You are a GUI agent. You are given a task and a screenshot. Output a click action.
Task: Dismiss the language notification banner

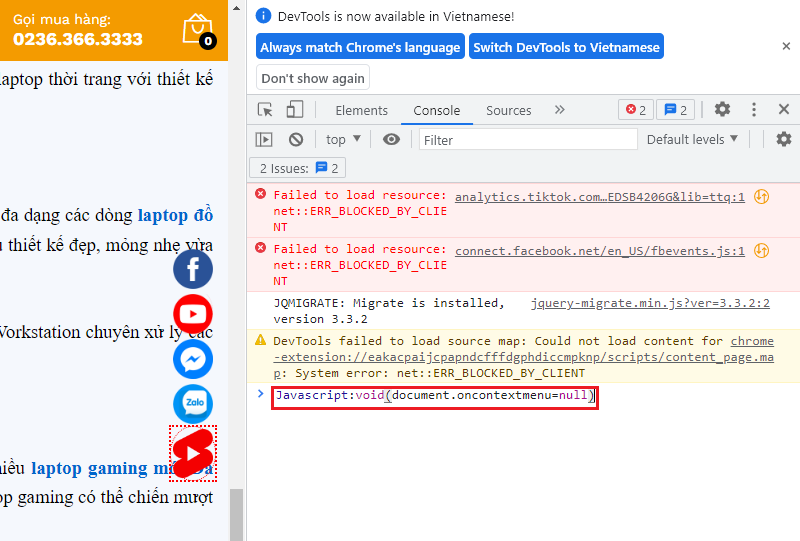tap(786, 46)
